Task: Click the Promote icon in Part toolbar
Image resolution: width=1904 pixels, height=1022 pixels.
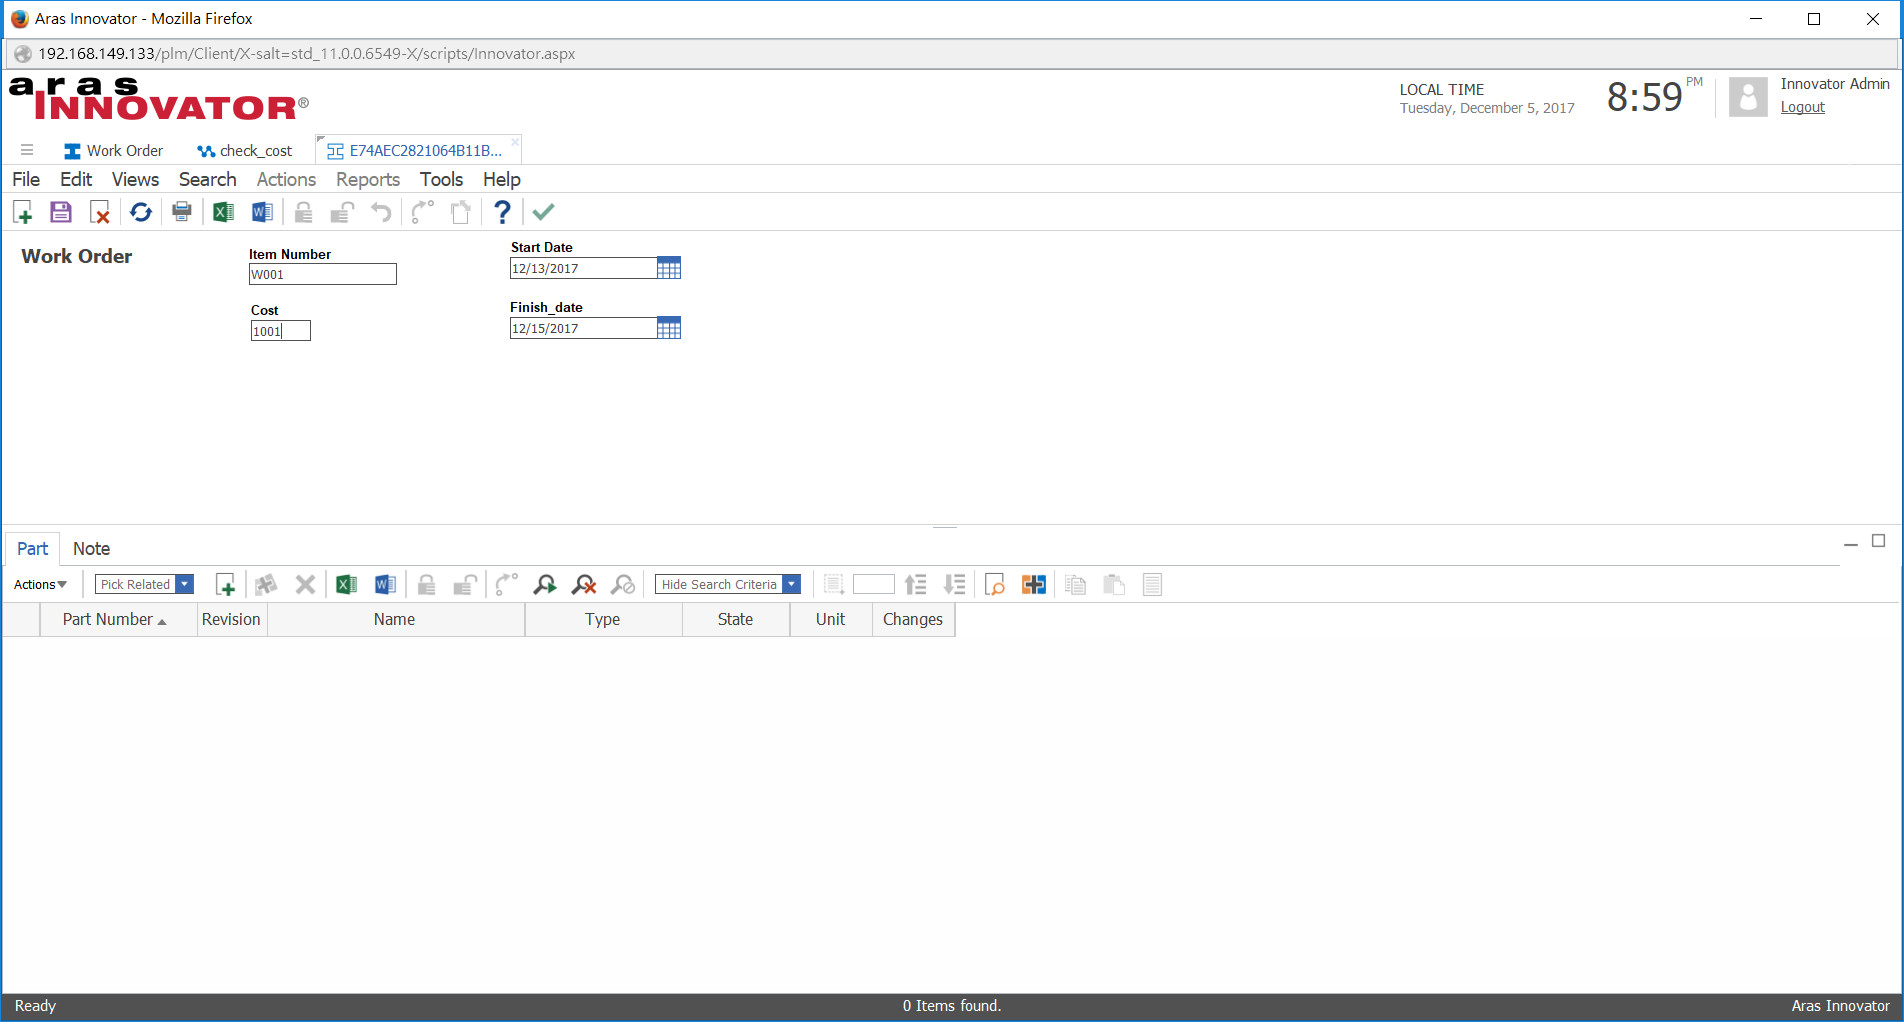Action: tap(506, 585)
